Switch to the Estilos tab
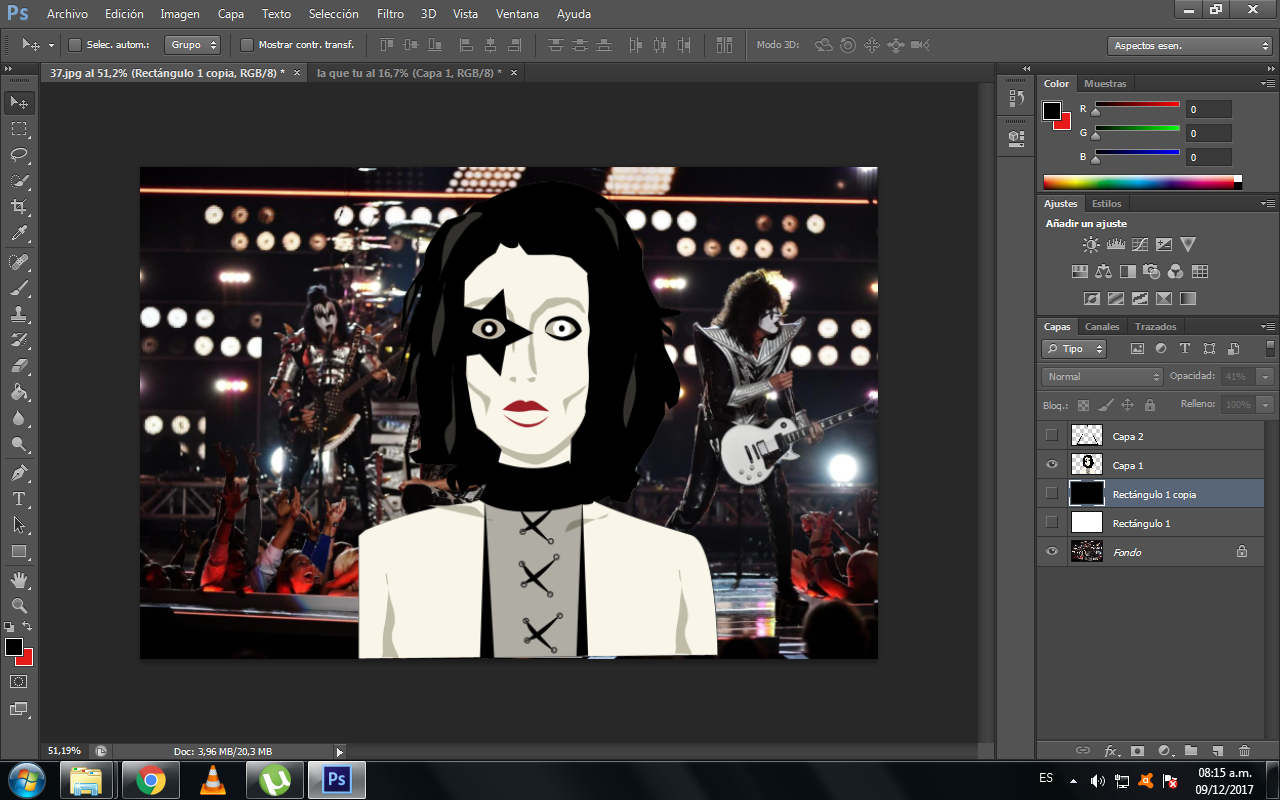The width and height of the screenshot is (1280, 800). 1106,204
